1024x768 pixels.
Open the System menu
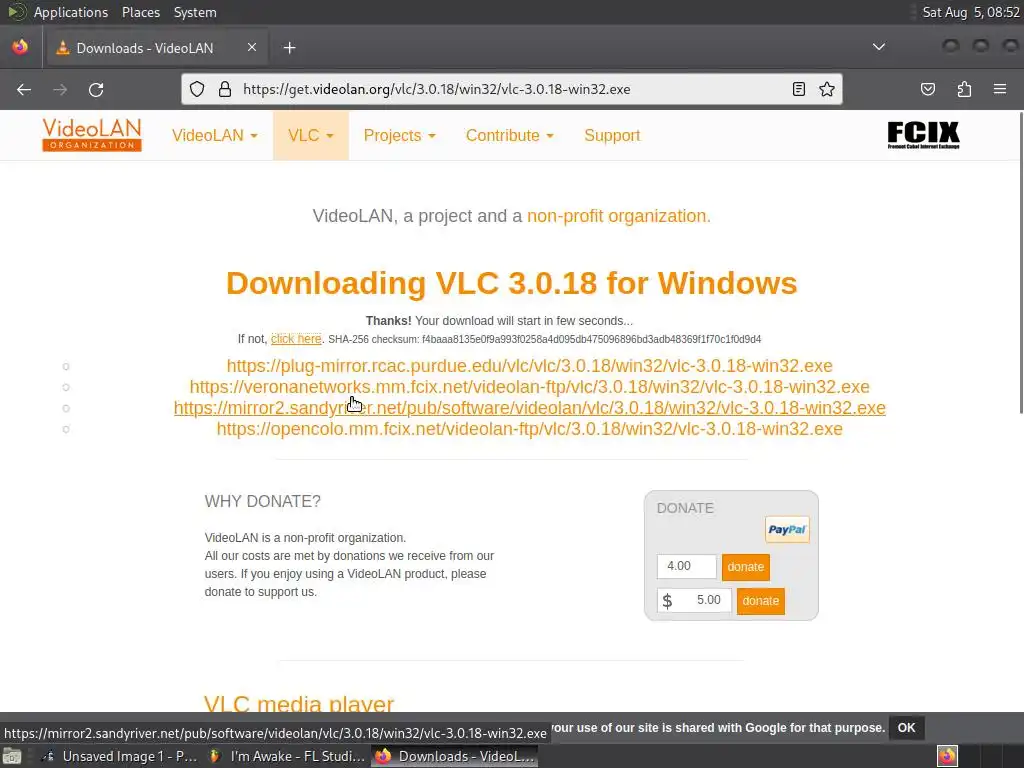(195, 12)
